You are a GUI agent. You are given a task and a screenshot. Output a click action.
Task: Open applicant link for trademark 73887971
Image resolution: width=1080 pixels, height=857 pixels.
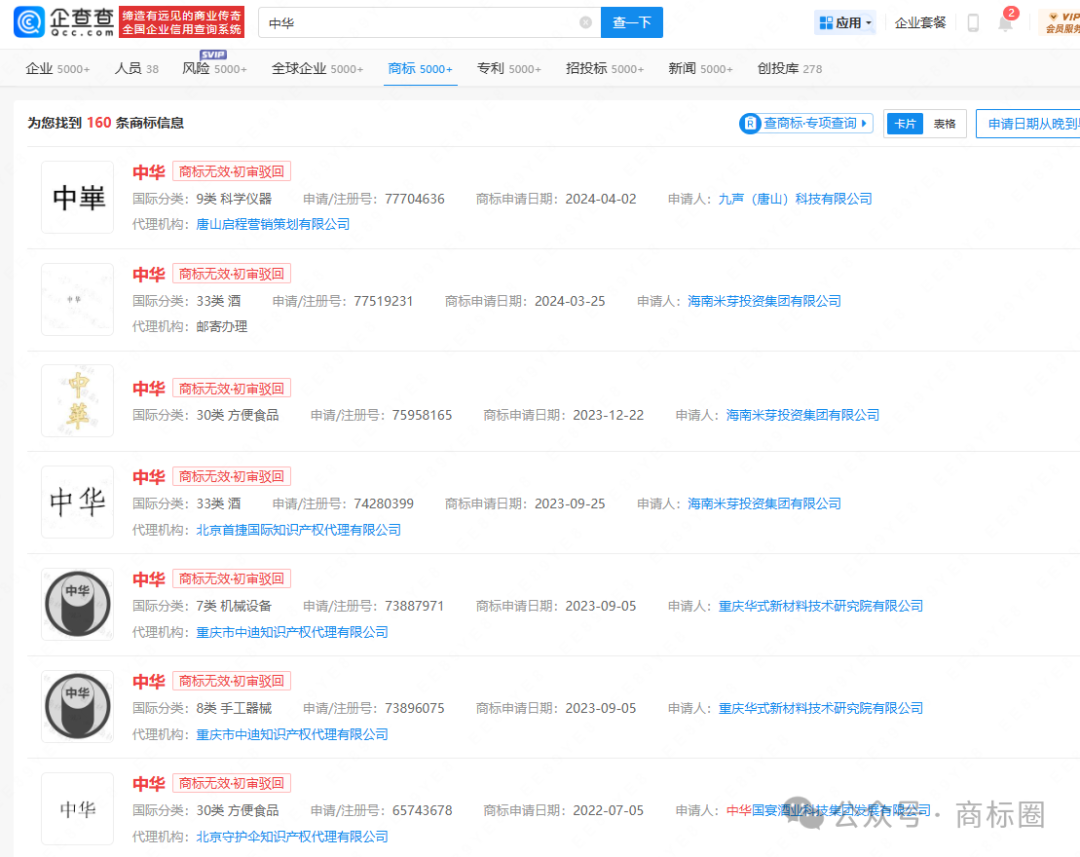tap(820, 606)
